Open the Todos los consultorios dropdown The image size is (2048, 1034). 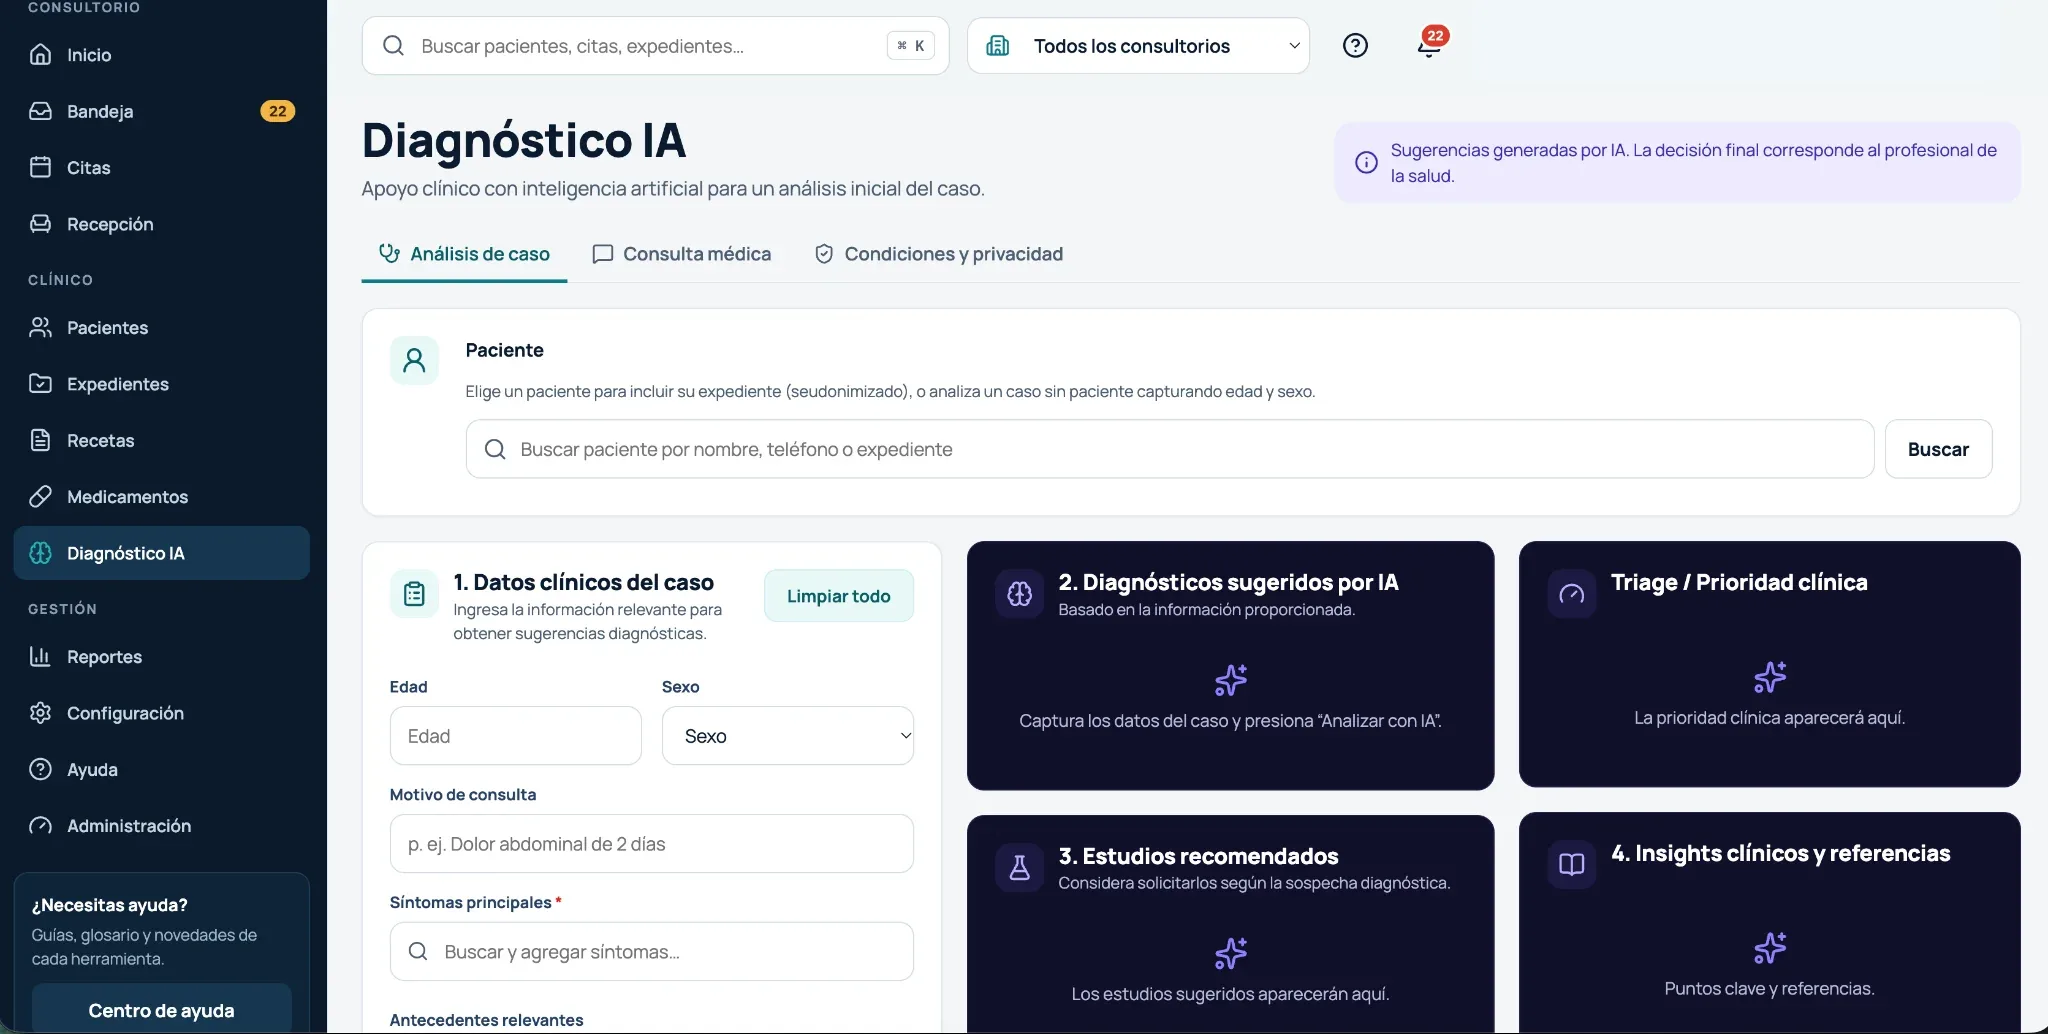1138,46
